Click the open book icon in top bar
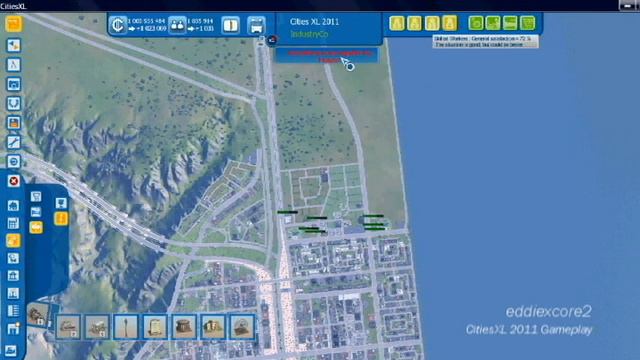The height and width of the screenshot is (360, 640). pos(231,25)
